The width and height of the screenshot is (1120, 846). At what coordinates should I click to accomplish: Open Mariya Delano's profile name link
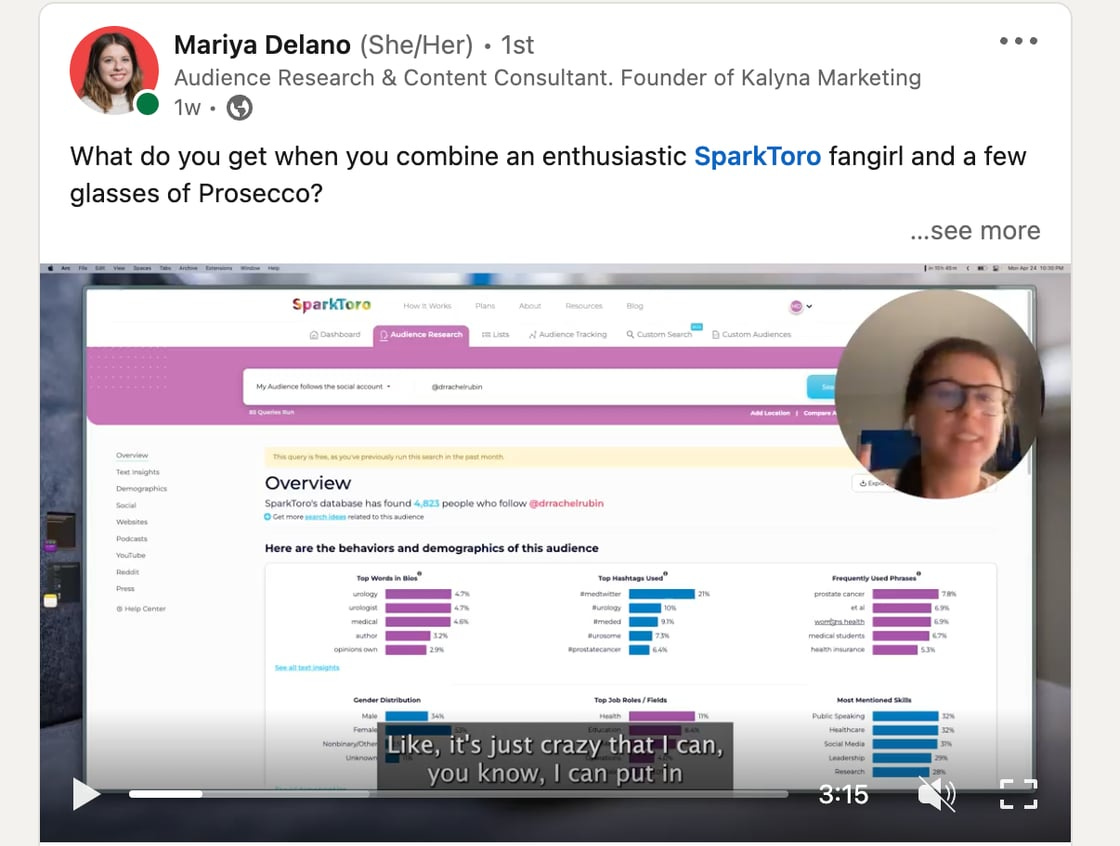[x=262, y=45]
